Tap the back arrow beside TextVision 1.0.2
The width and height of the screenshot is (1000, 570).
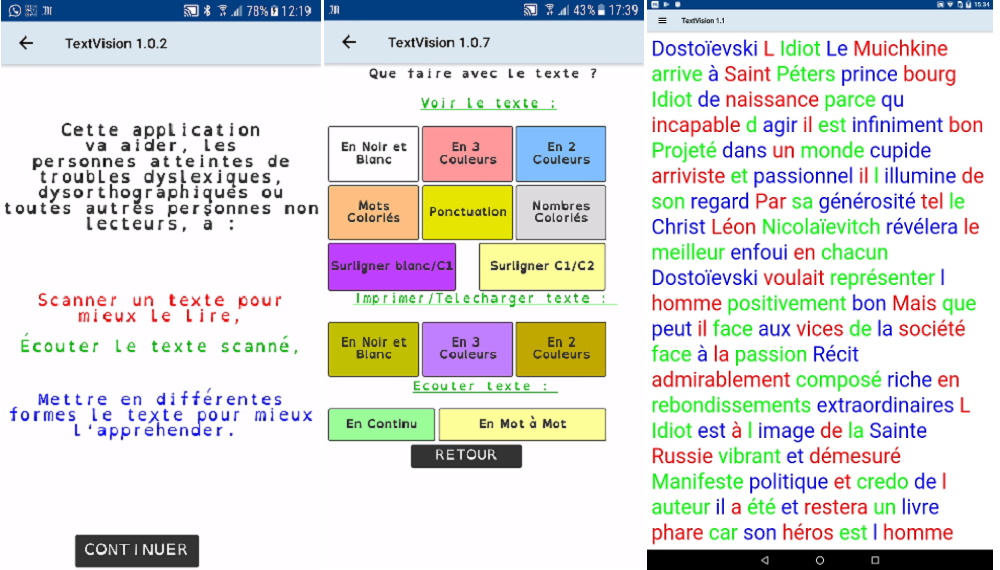(x=26, y=43)
